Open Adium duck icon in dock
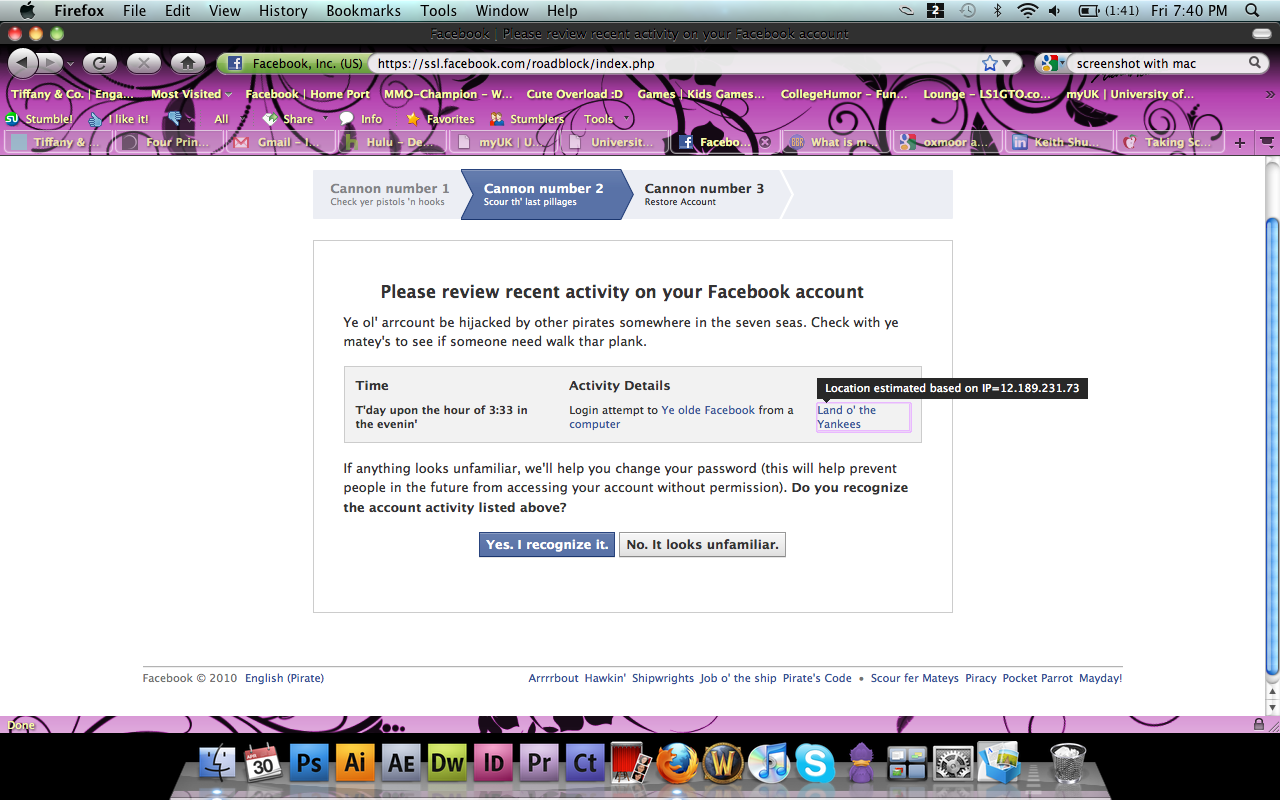Viewport: 1280px width, 800px height. 861,764
